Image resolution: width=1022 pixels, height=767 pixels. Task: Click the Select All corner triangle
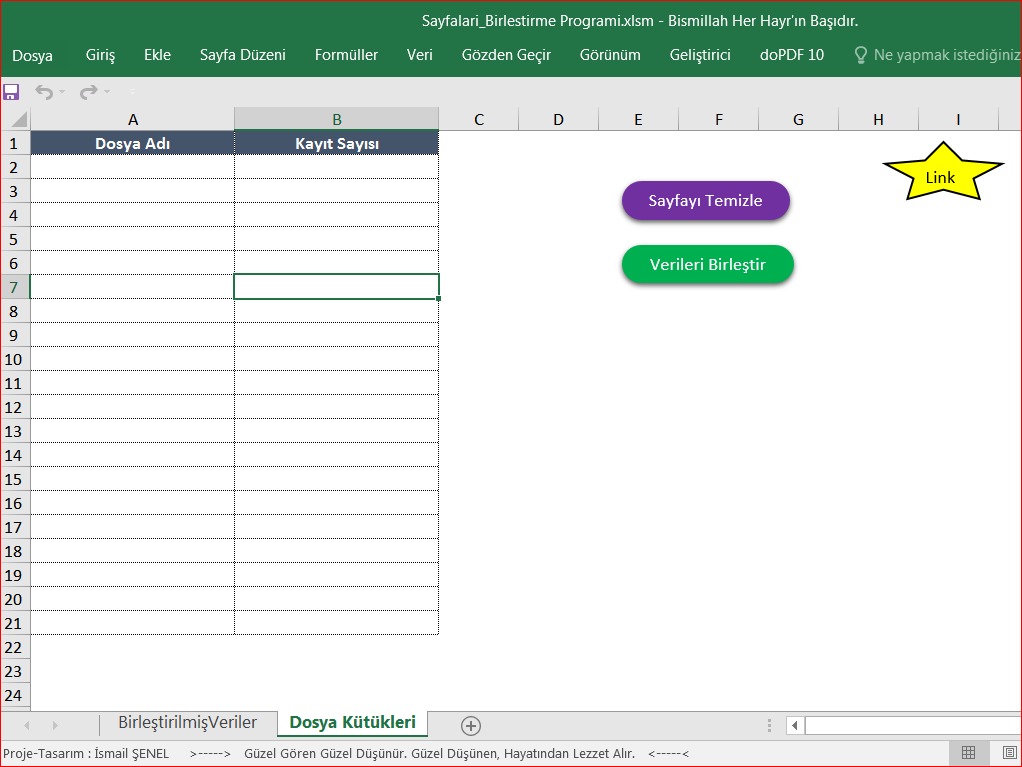point(19,119)
